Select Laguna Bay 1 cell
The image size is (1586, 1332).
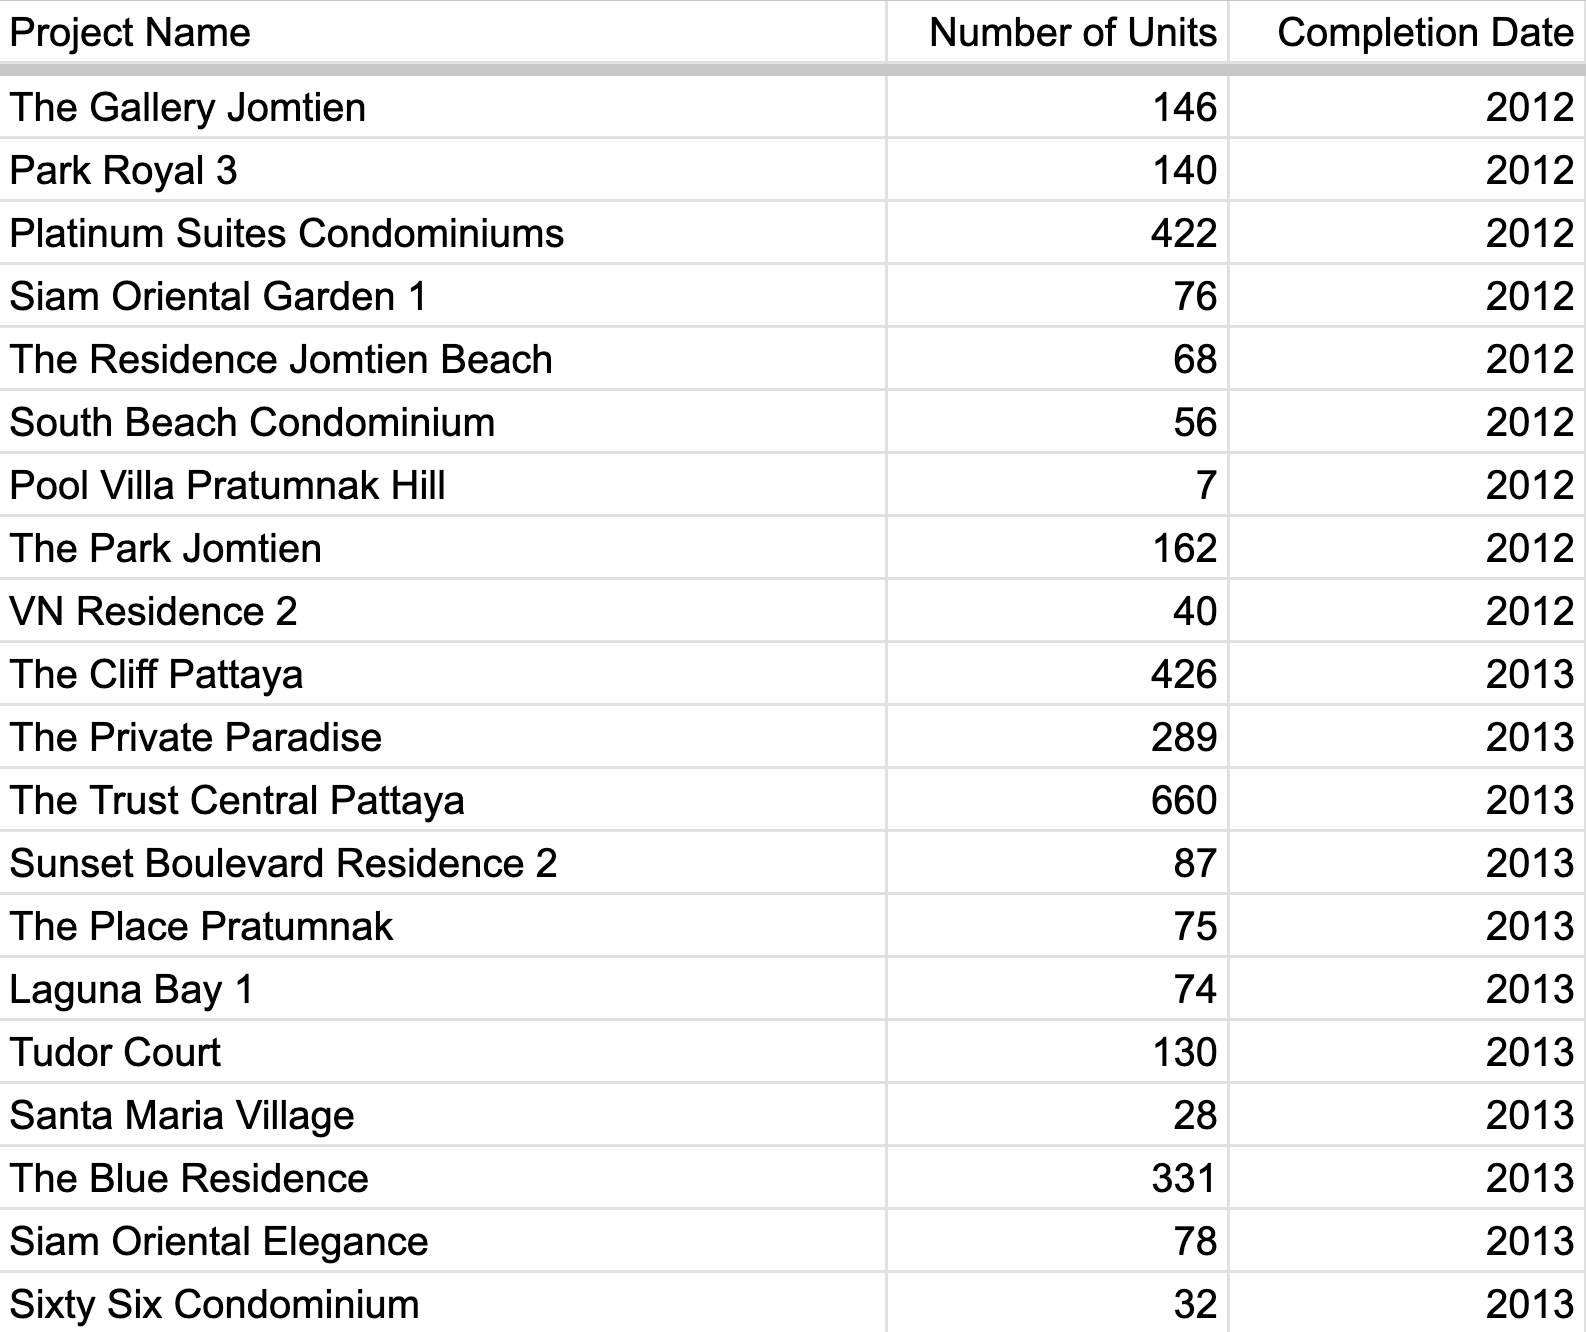pos(442,989)
